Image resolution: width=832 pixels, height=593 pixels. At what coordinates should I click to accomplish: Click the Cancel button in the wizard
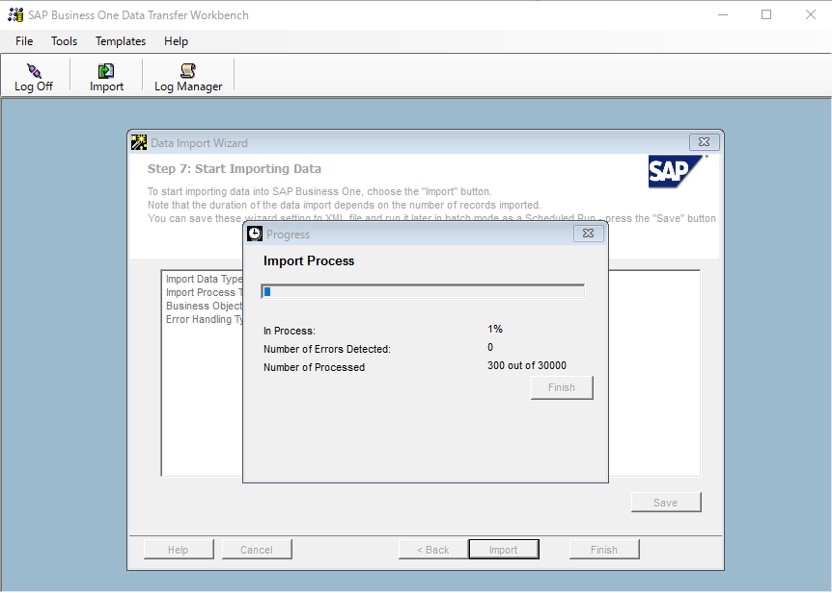click(x=256, y=550)
